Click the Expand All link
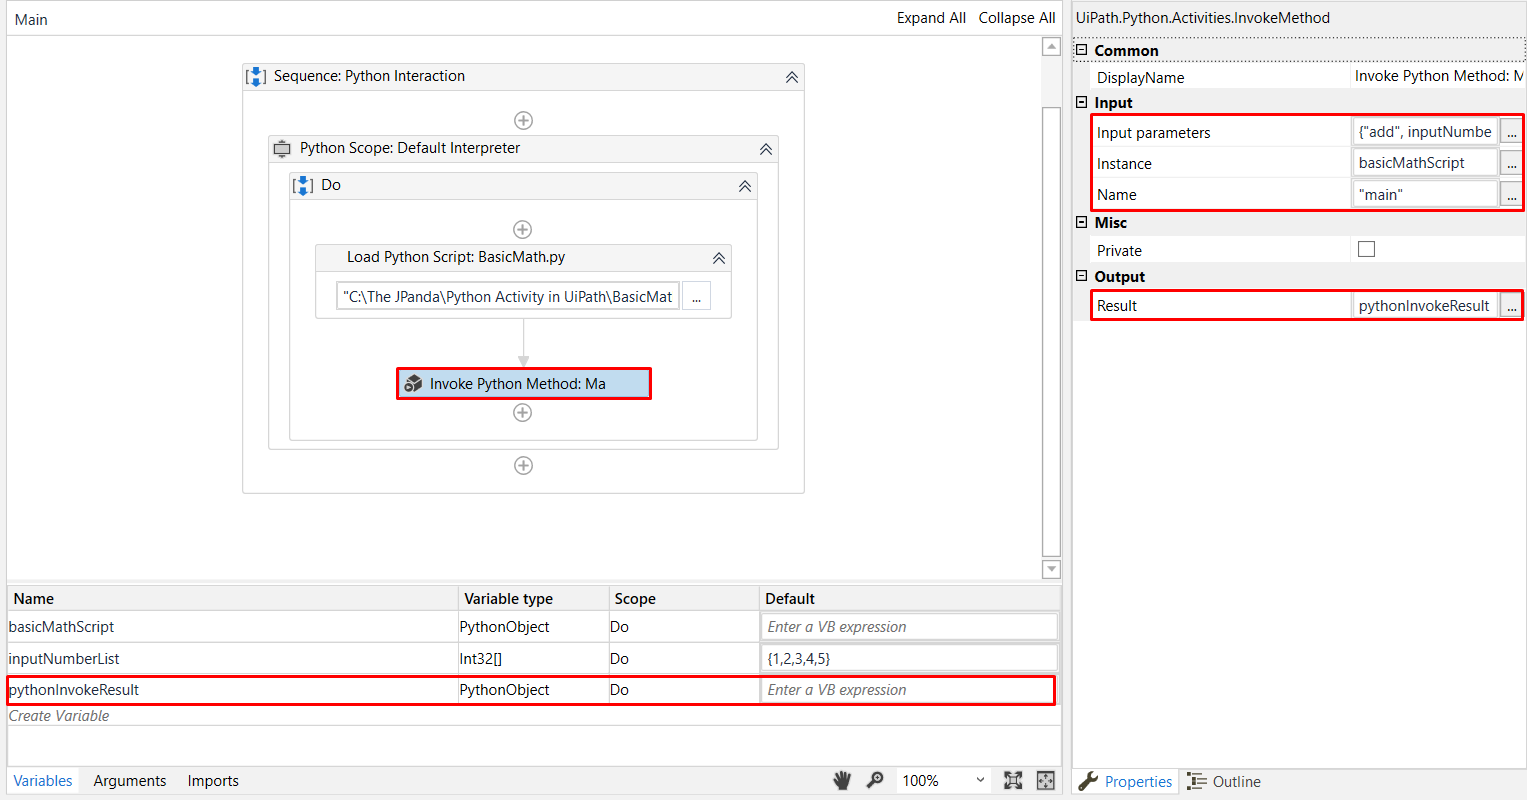 931,17
